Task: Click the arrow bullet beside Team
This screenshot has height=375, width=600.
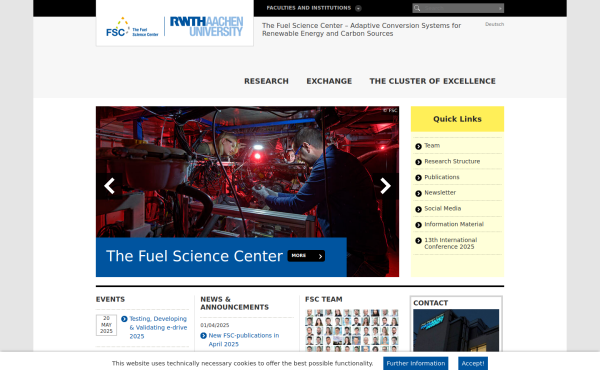Action: [x=418, y=146]
